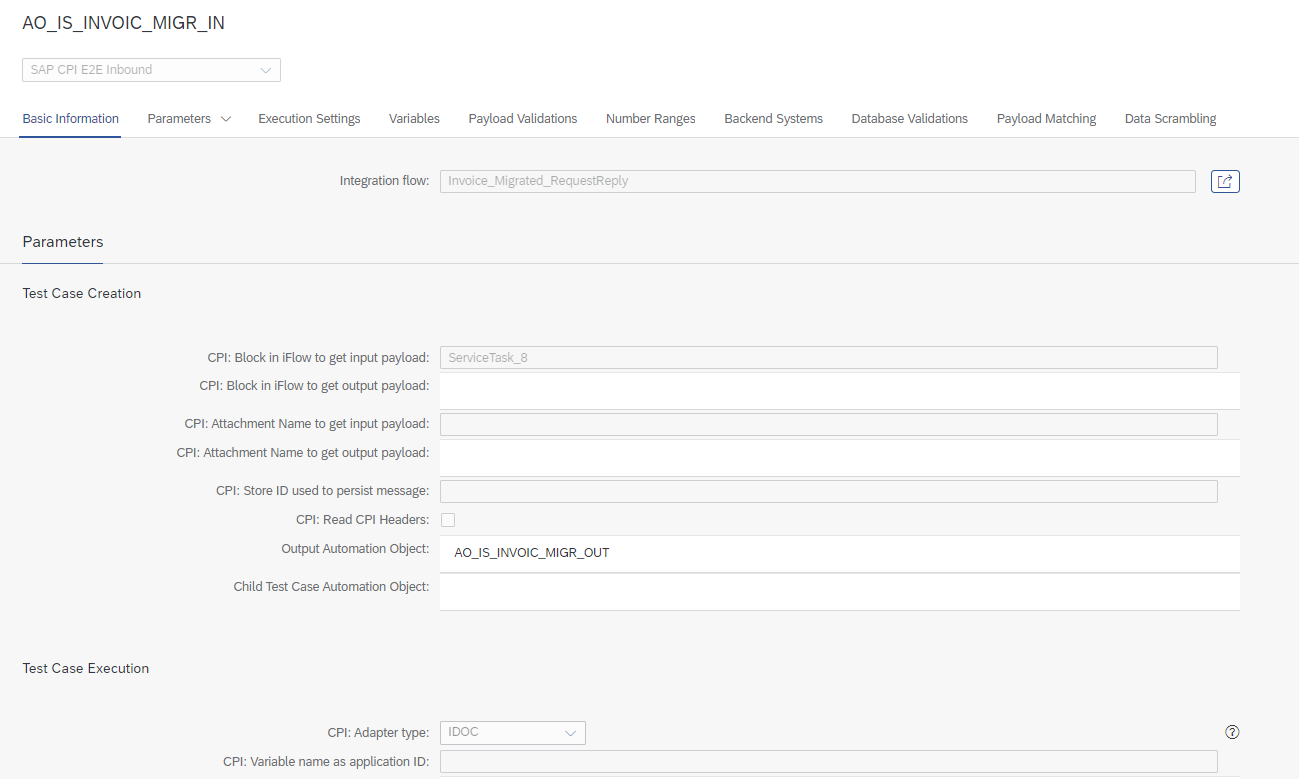Select the Number Ranges tab
Image resolution: width=1299 pixels, height=779 pixels.
point(650,119)
